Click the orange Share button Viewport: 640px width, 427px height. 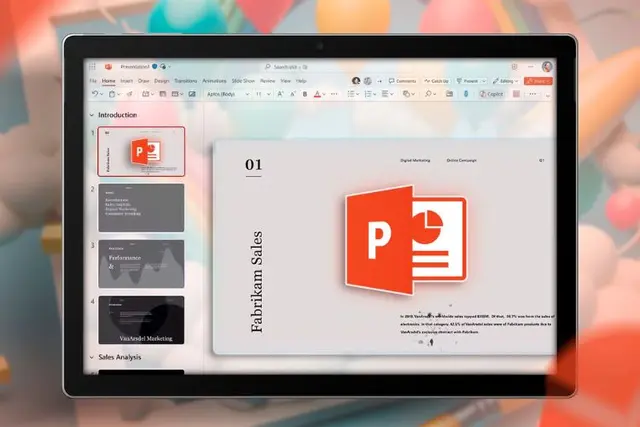tap(538, 81)
